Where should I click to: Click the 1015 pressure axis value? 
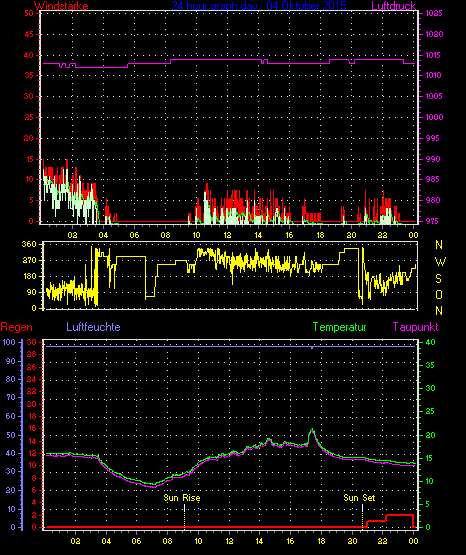click(x=434, y=55)
